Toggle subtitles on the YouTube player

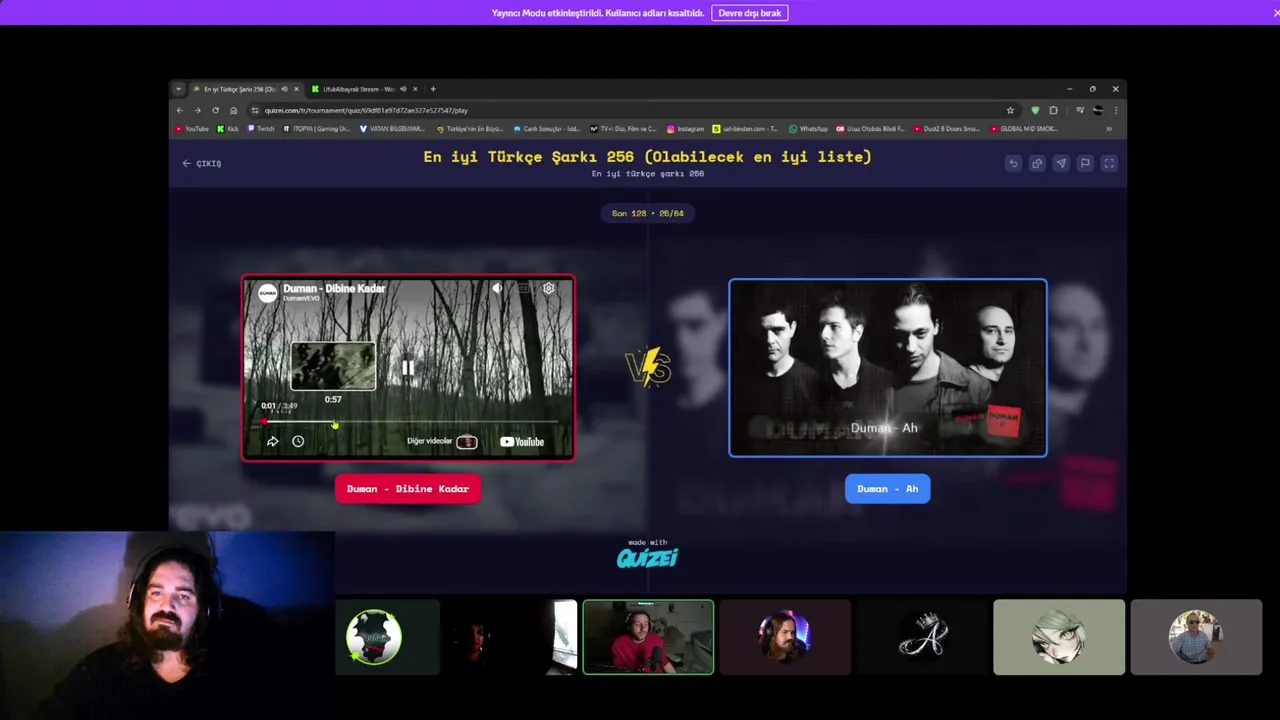tap(523, 288)
